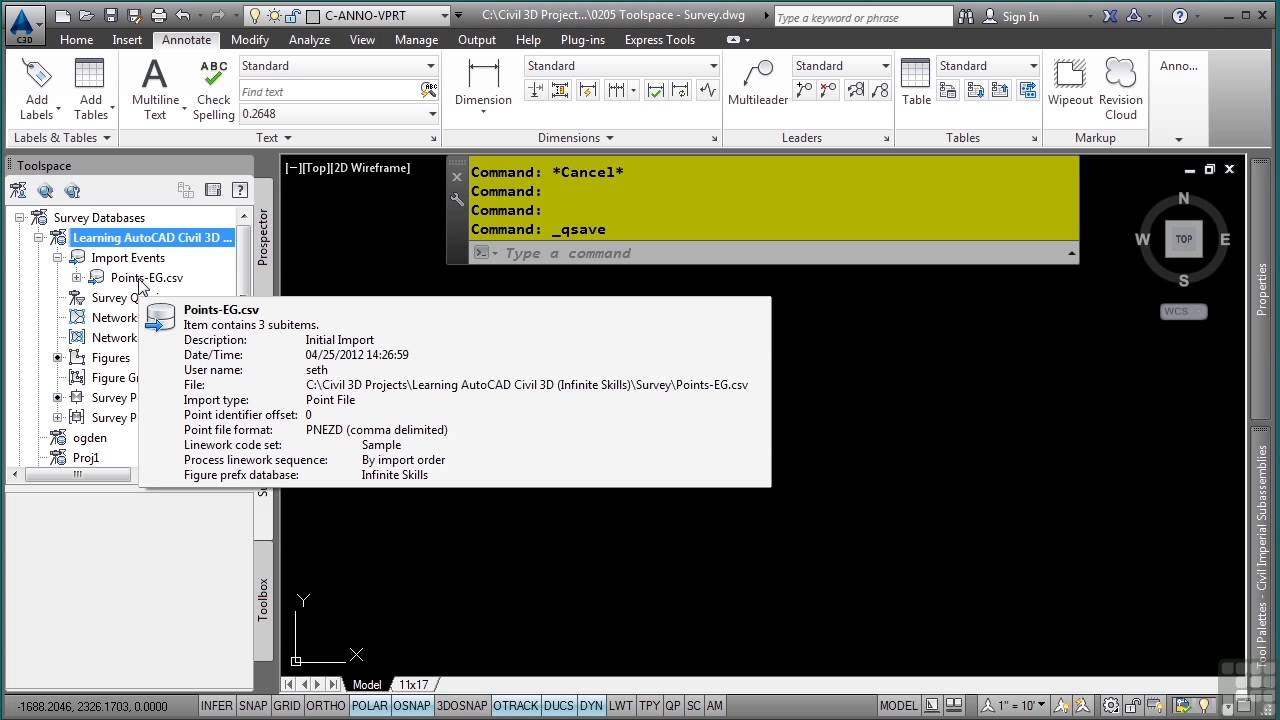Select the Import Events tree item
This screenshot has width=1280, height=720.
[128, 258]
